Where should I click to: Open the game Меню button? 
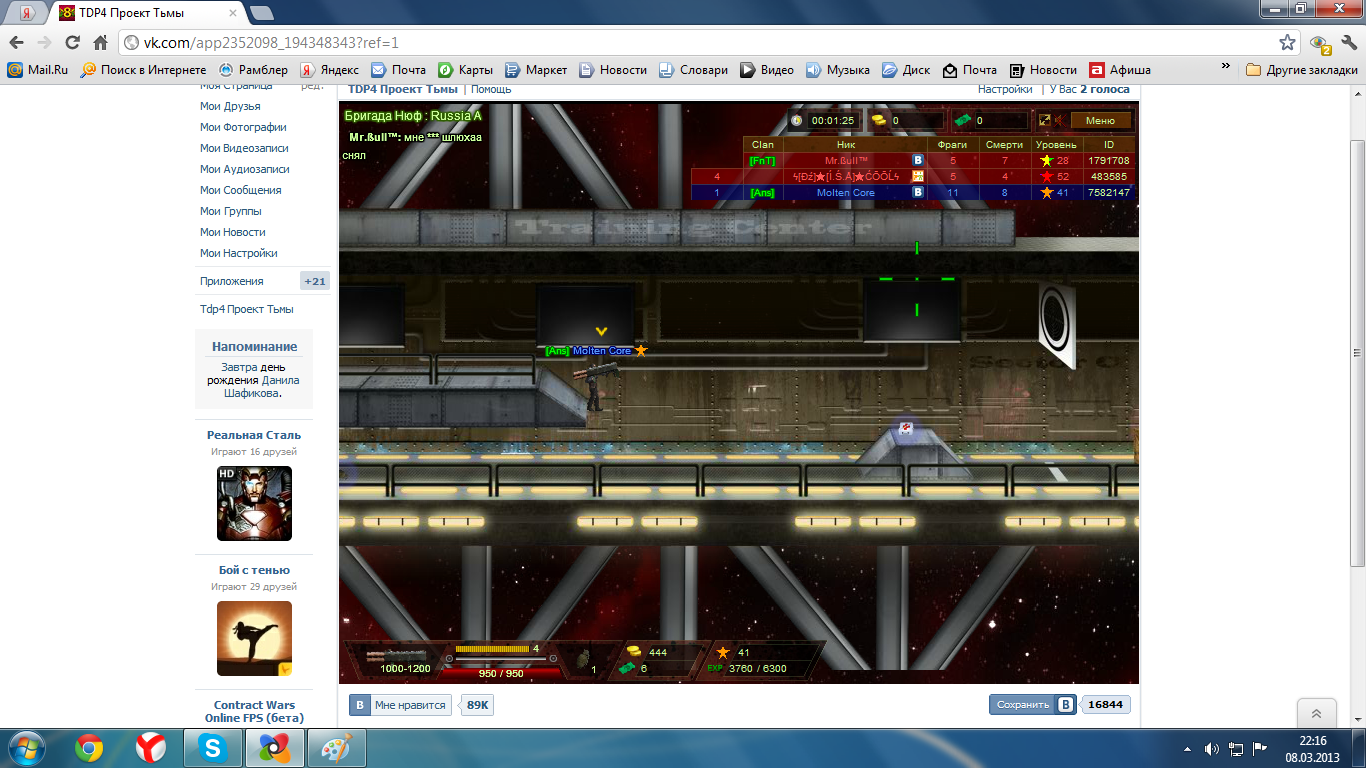coord(1100,120)
